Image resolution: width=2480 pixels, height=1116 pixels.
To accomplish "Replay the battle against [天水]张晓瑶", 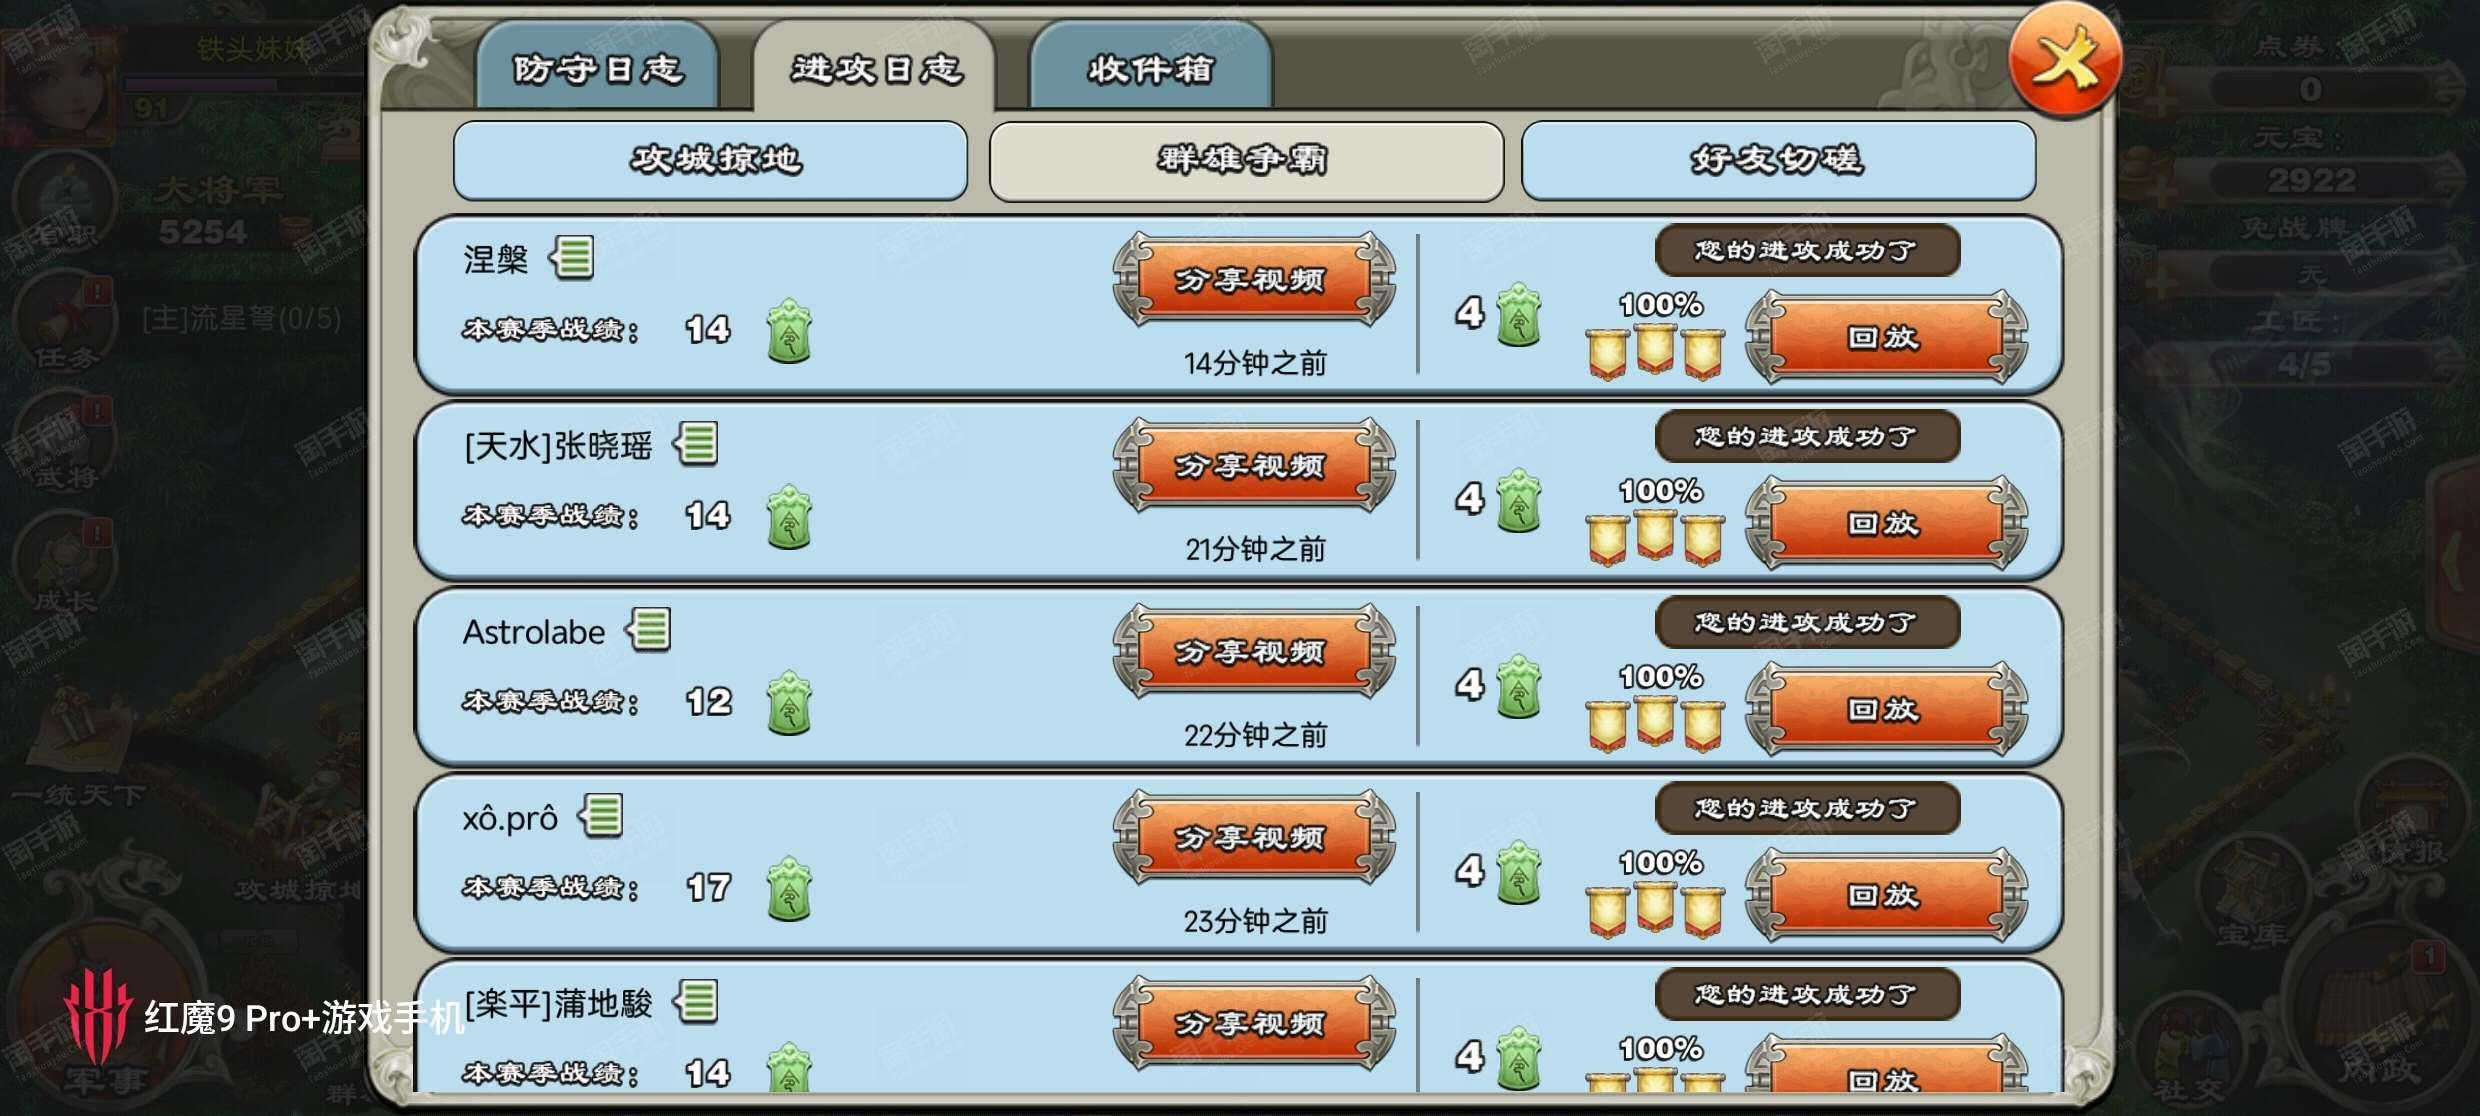I will (x=1886, y=522).
